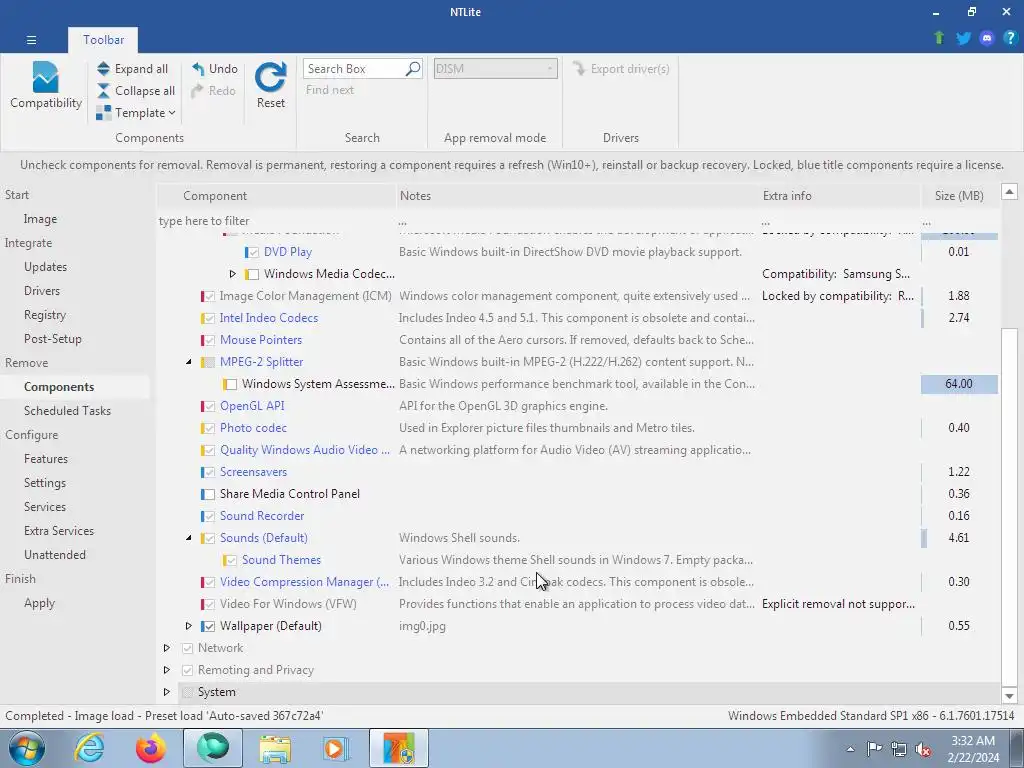This screenshot has width=1024, height=768.
Task: Open media player taskbar icon
Action: coord(336,748)
